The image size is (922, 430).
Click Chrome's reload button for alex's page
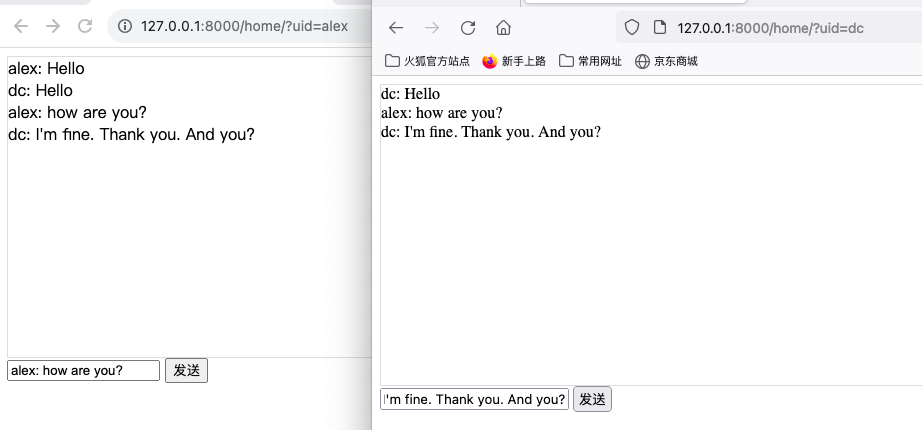[85, 26]
